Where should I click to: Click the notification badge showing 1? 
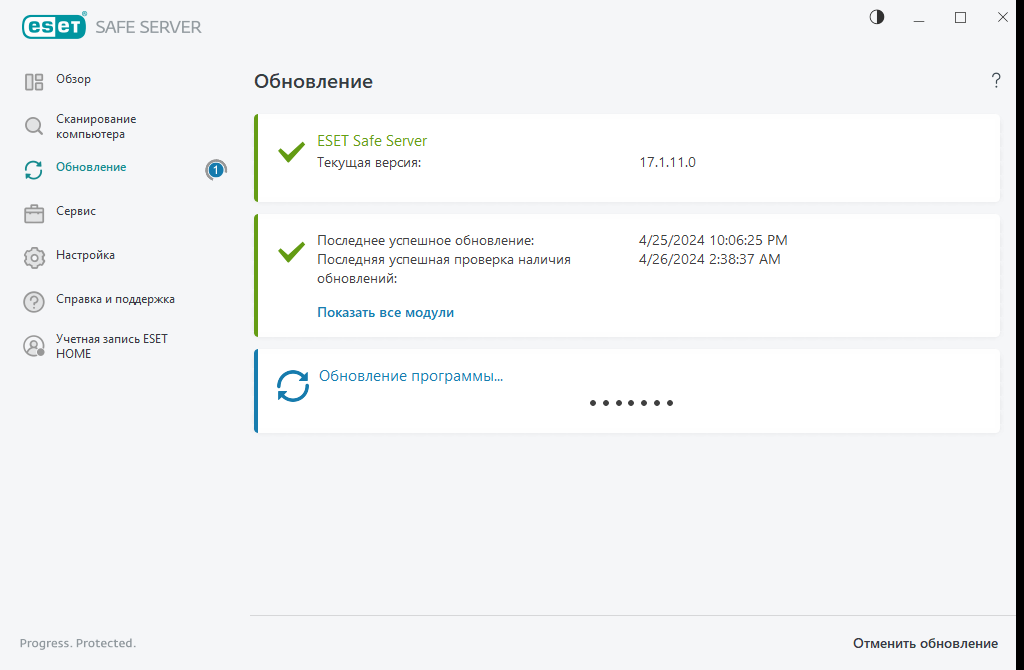pos(216,170)
